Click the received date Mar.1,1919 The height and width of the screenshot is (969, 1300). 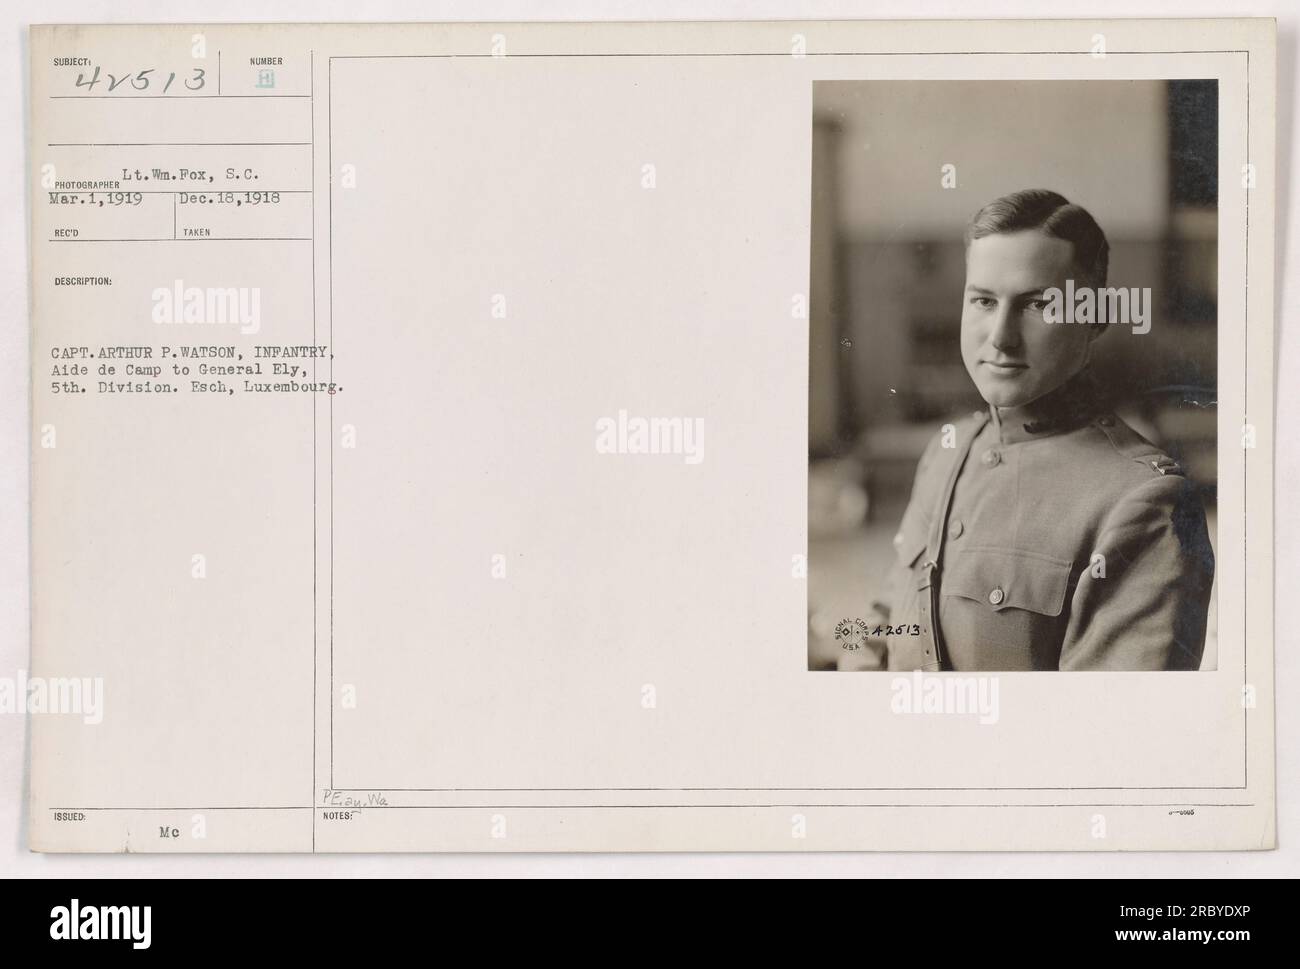tap(96, 197)
